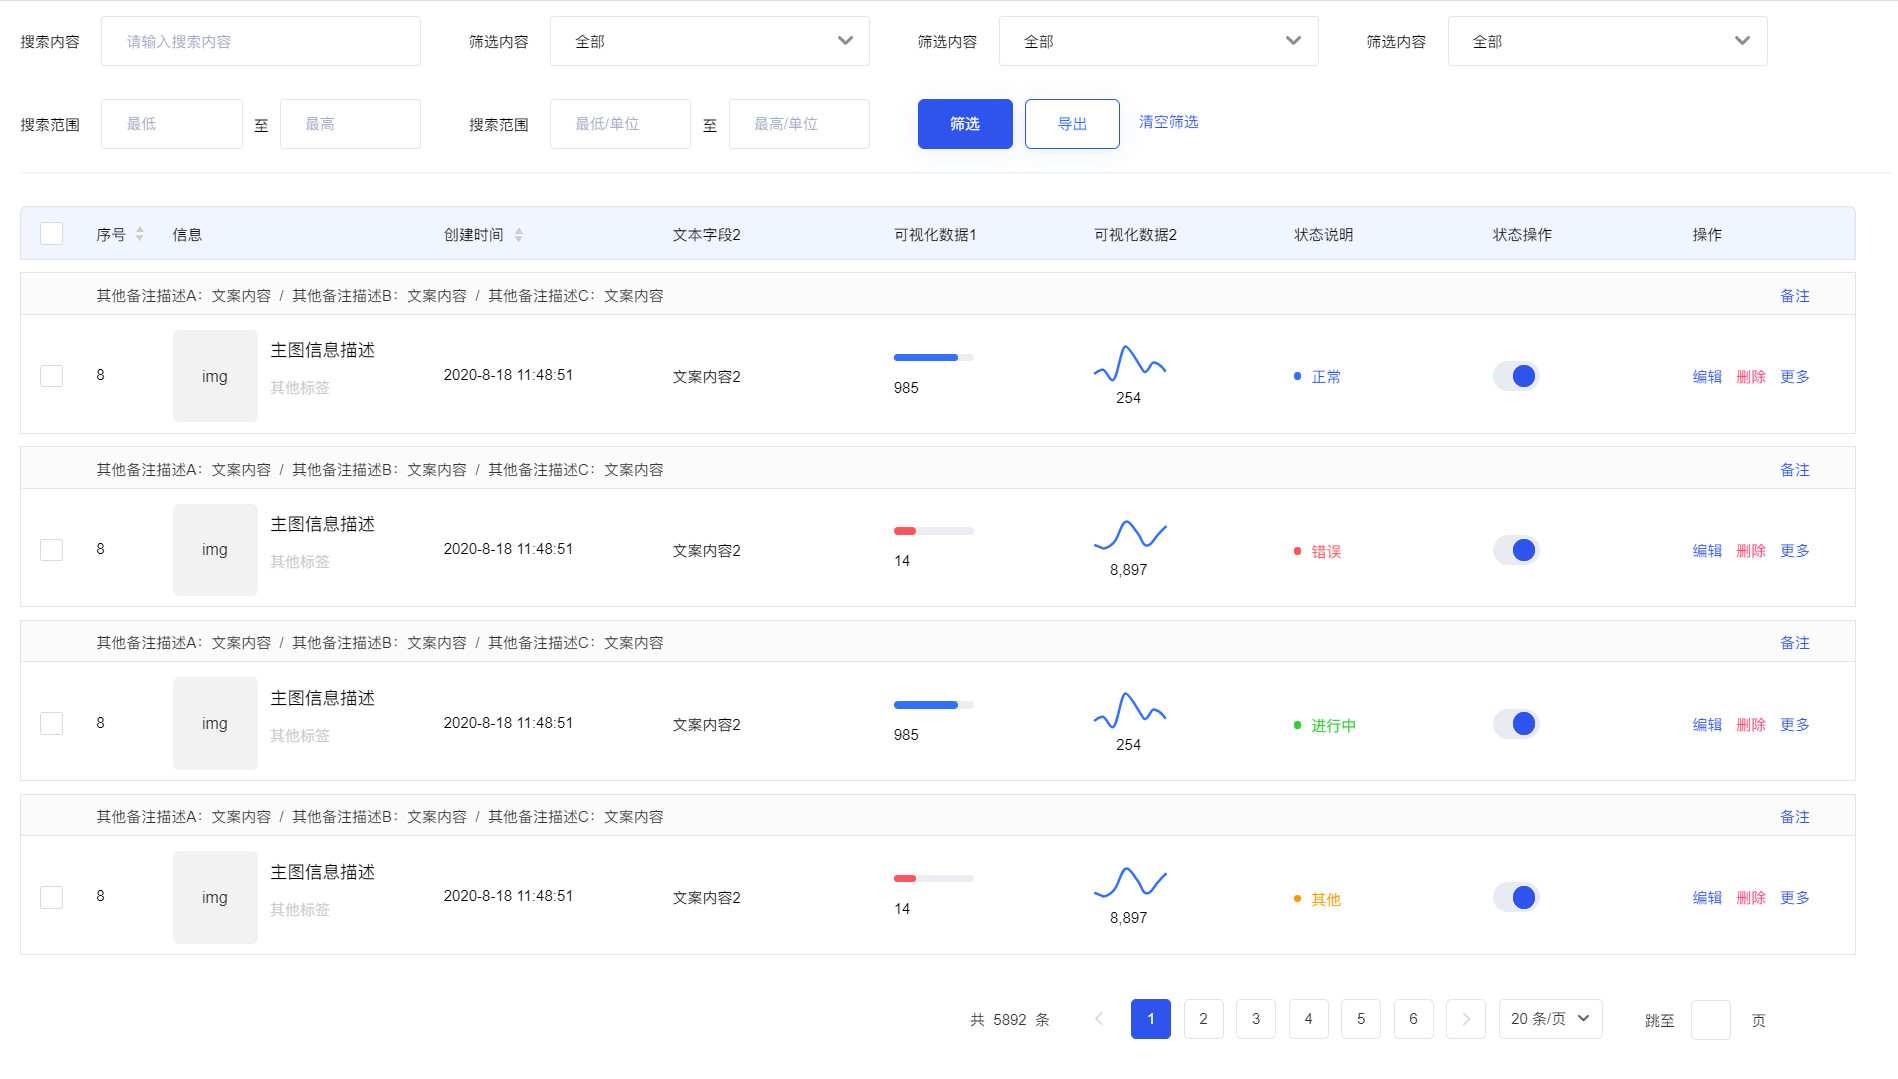
Task: Click the 清空筛选 link
Action: coord(1169,122)
